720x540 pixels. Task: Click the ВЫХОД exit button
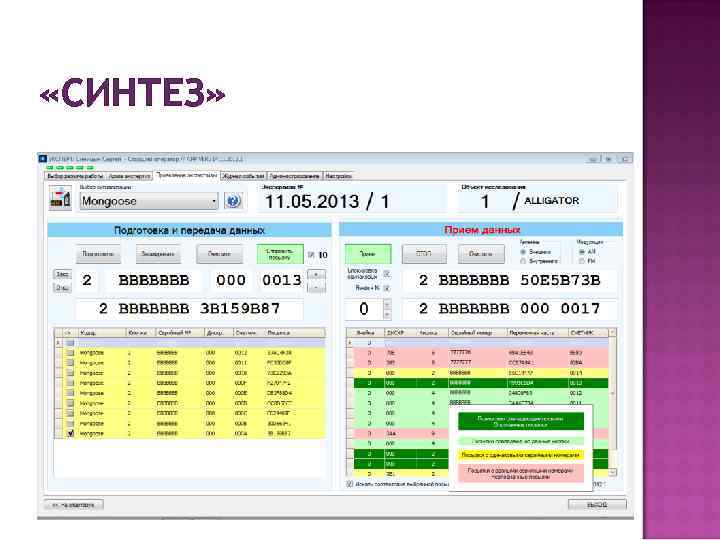click(x=597, y=505)
